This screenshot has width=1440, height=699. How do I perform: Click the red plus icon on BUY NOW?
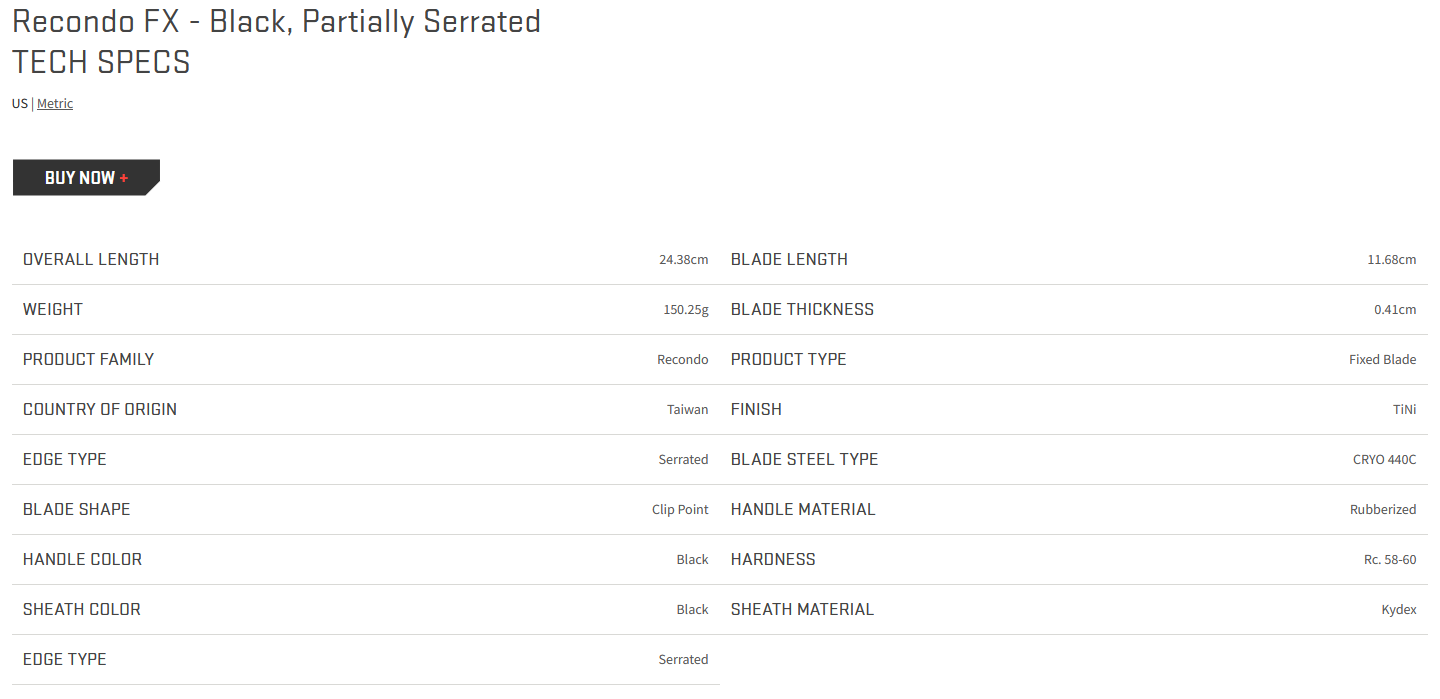coord(124,178)
